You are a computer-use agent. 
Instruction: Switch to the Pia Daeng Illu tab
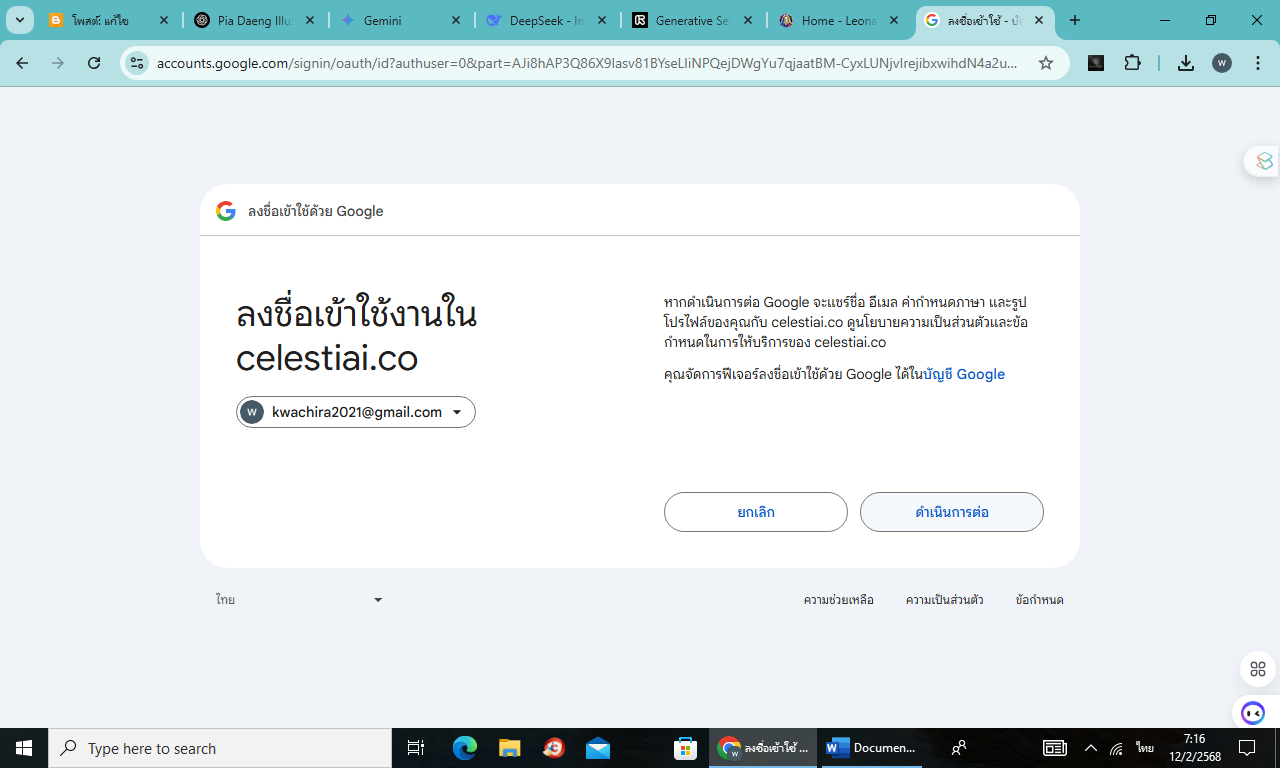coord(256,20)
